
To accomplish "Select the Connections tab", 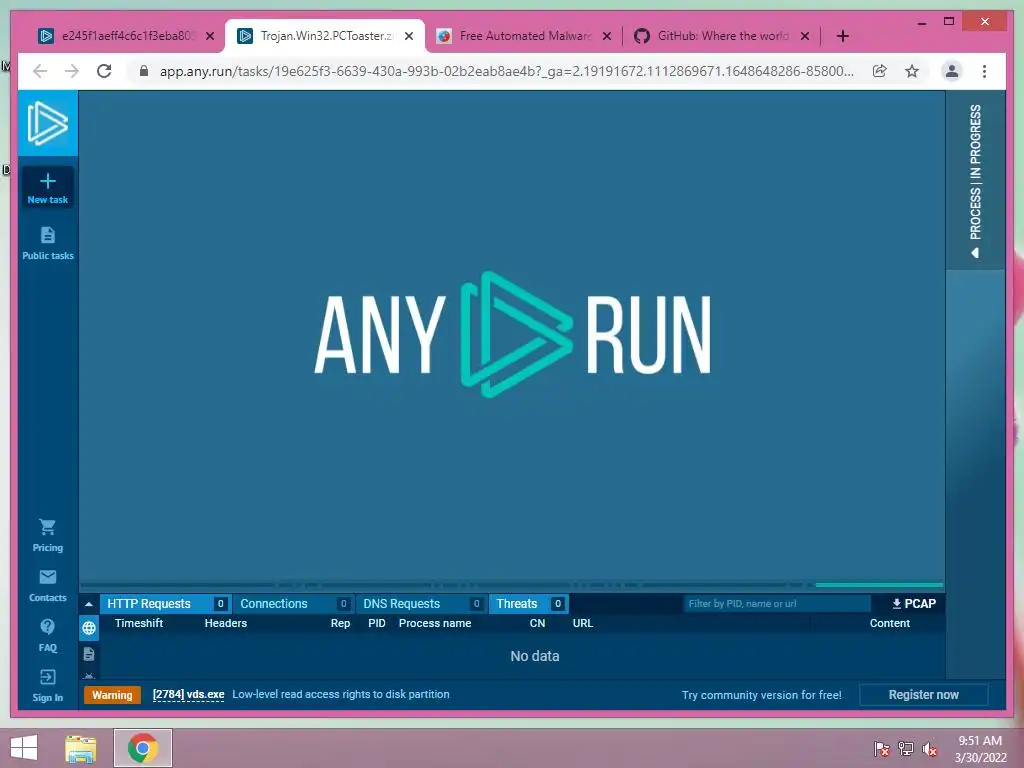I will click(x=293, y=603).
